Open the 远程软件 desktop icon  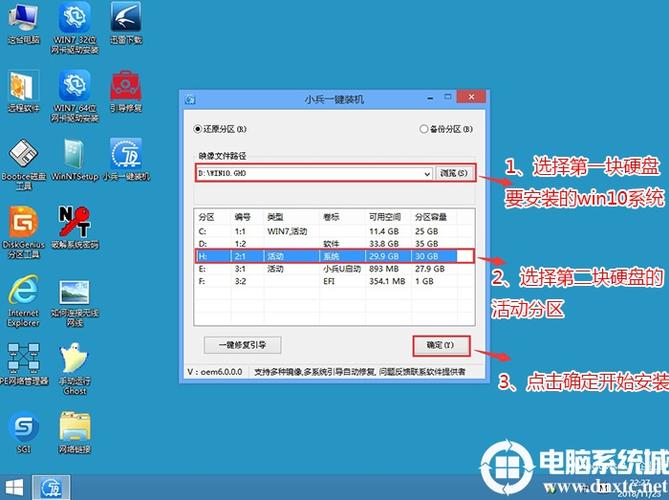coord(23,91)
